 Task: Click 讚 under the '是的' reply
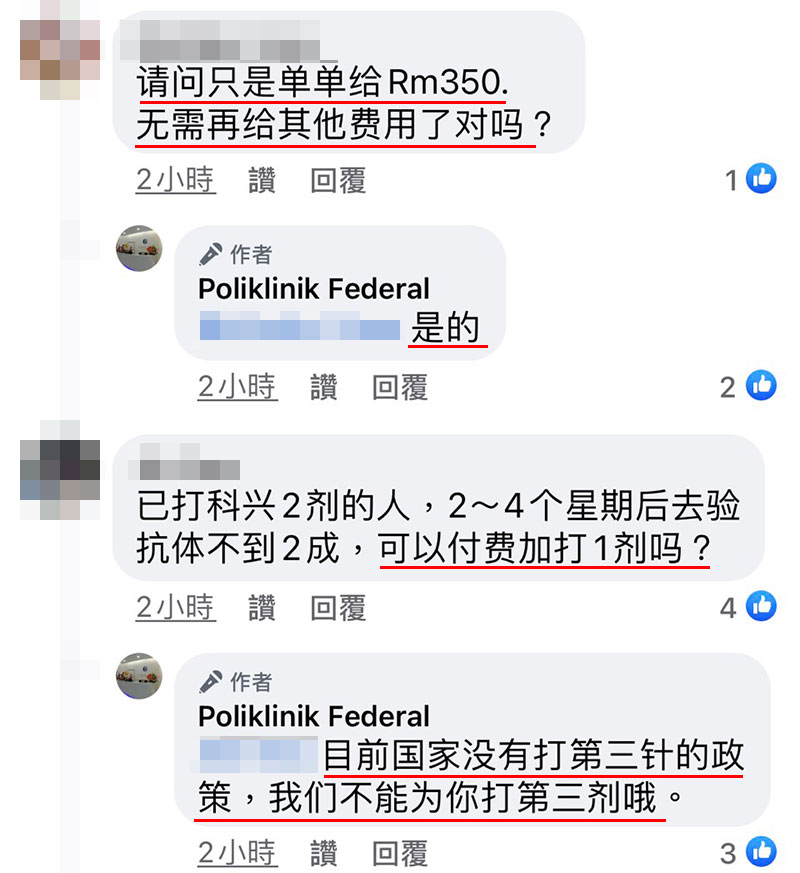(324, 387)
